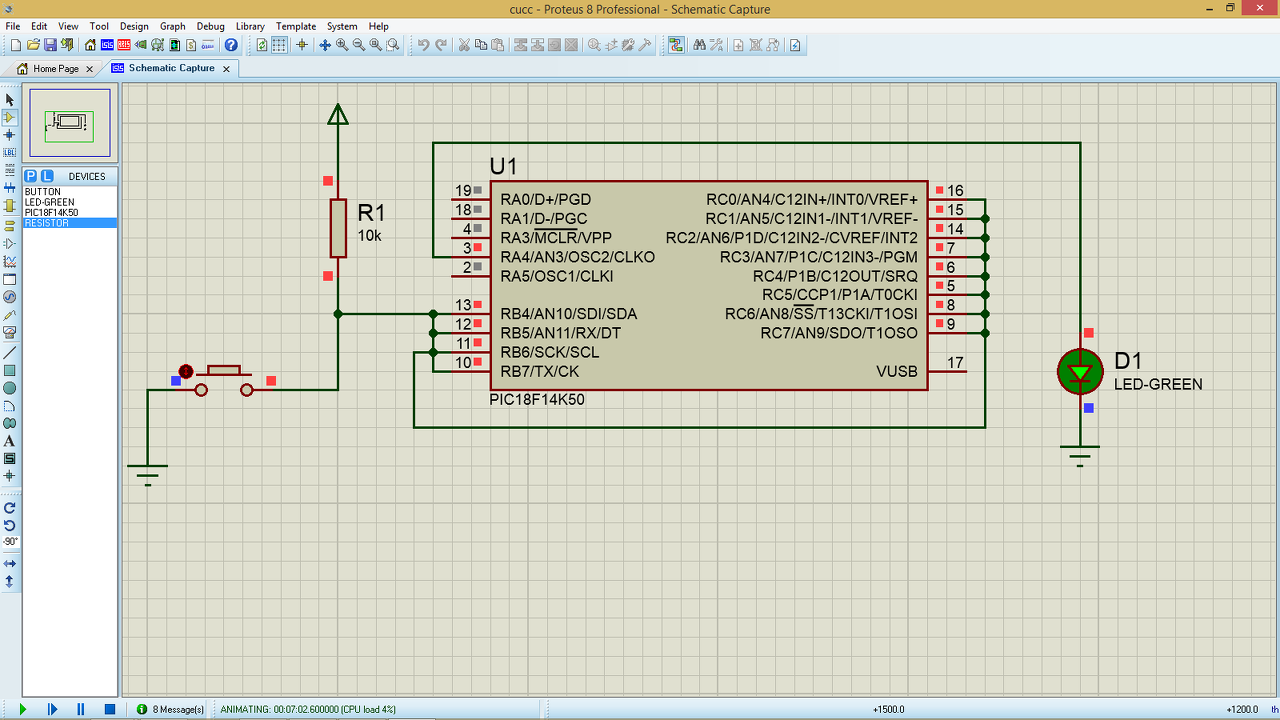Open the Edit menu
The height and width of the screenshot is (720, 1280).
[x=39, y=26]
